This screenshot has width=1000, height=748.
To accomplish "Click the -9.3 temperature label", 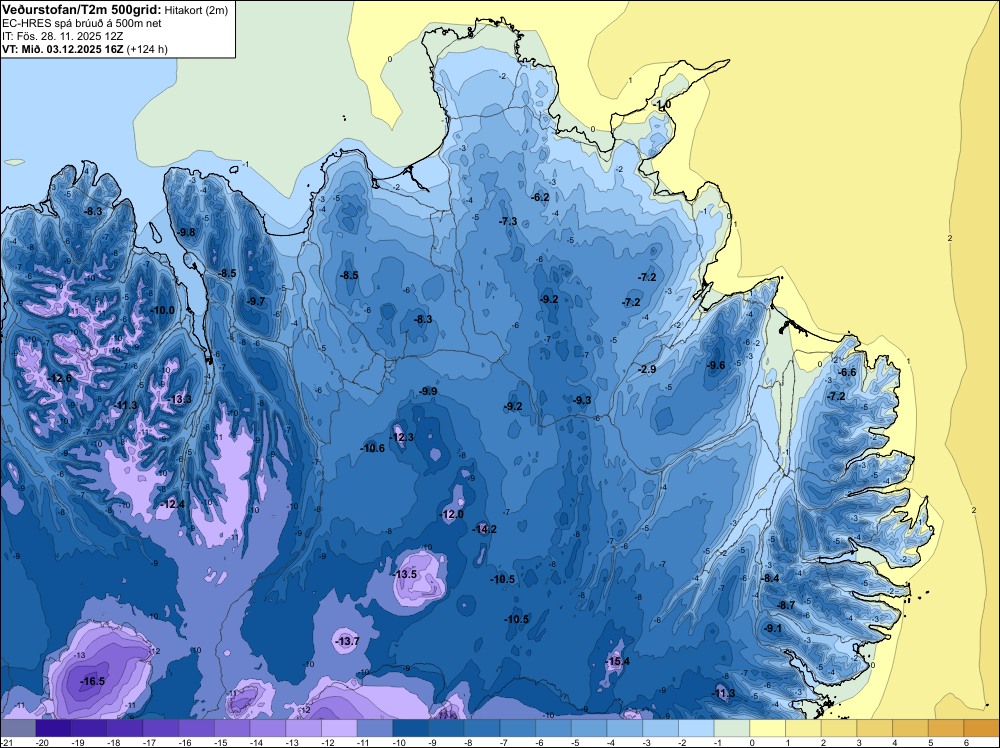I will (582, 400).
